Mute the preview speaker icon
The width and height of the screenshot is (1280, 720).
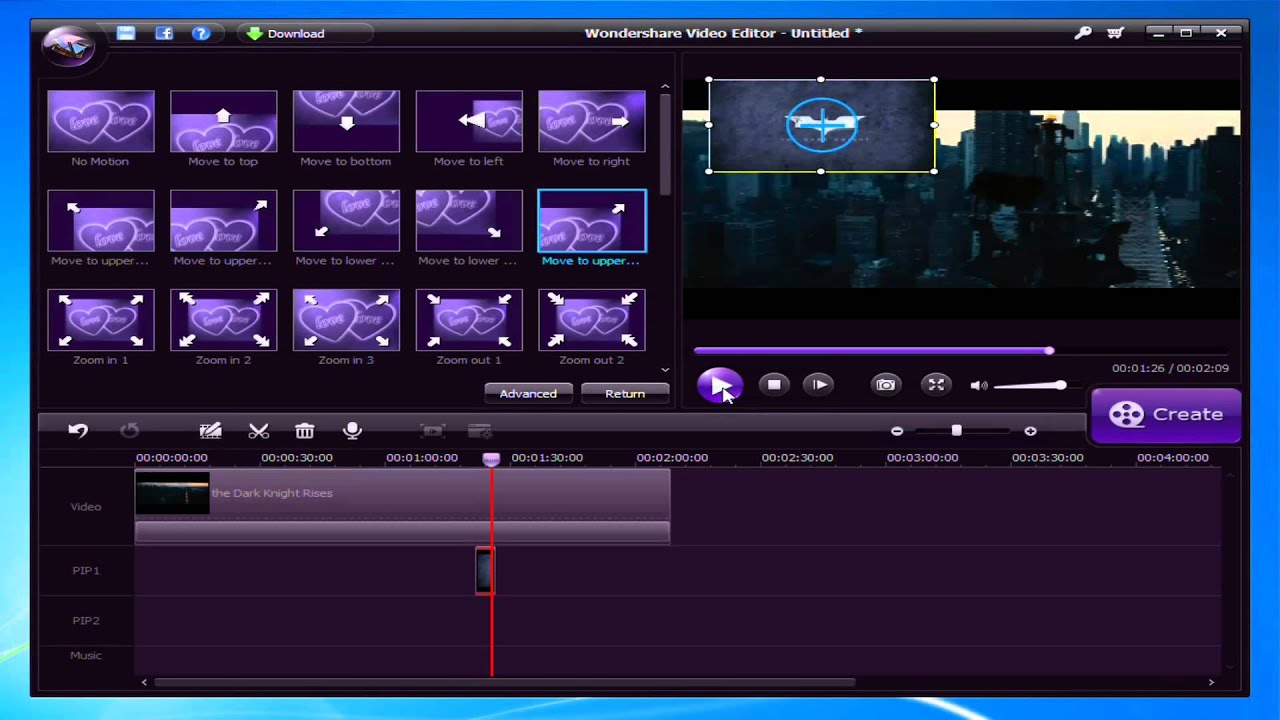click(x=979, y=385)
